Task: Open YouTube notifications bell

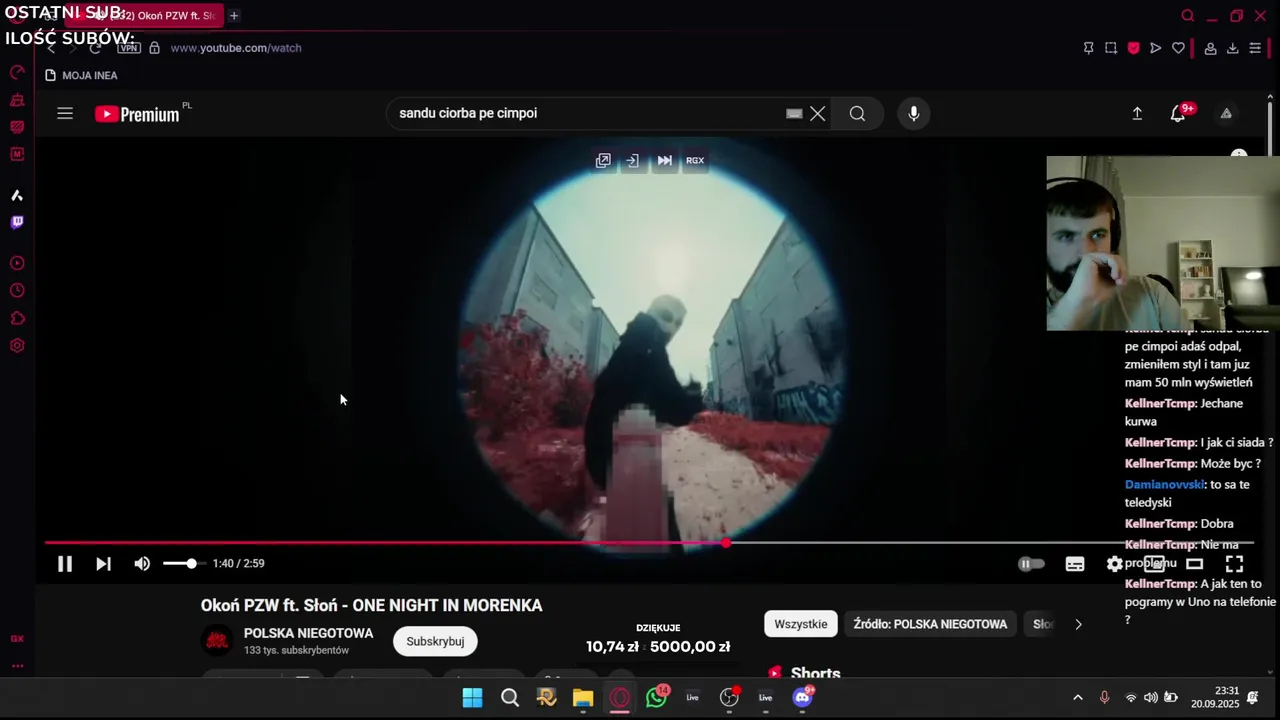Action: click(x=1179, y=113)
